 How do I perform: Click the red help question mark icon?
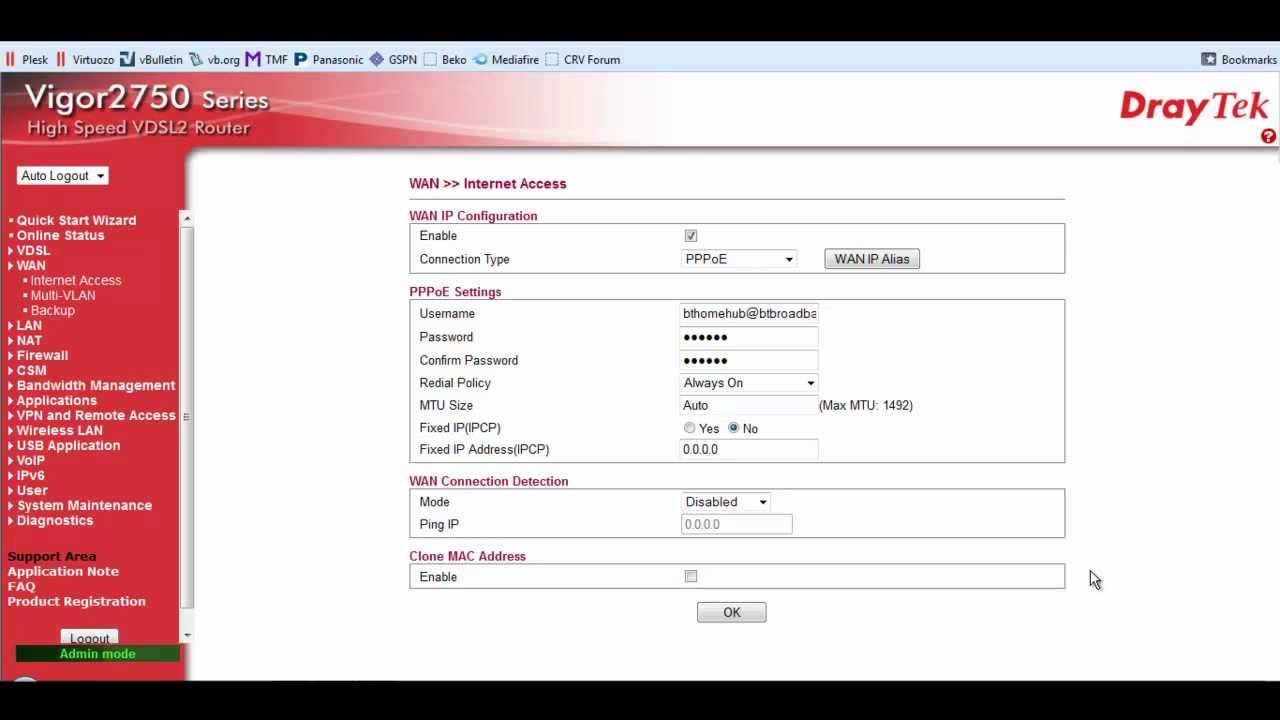click(1268, 136)
